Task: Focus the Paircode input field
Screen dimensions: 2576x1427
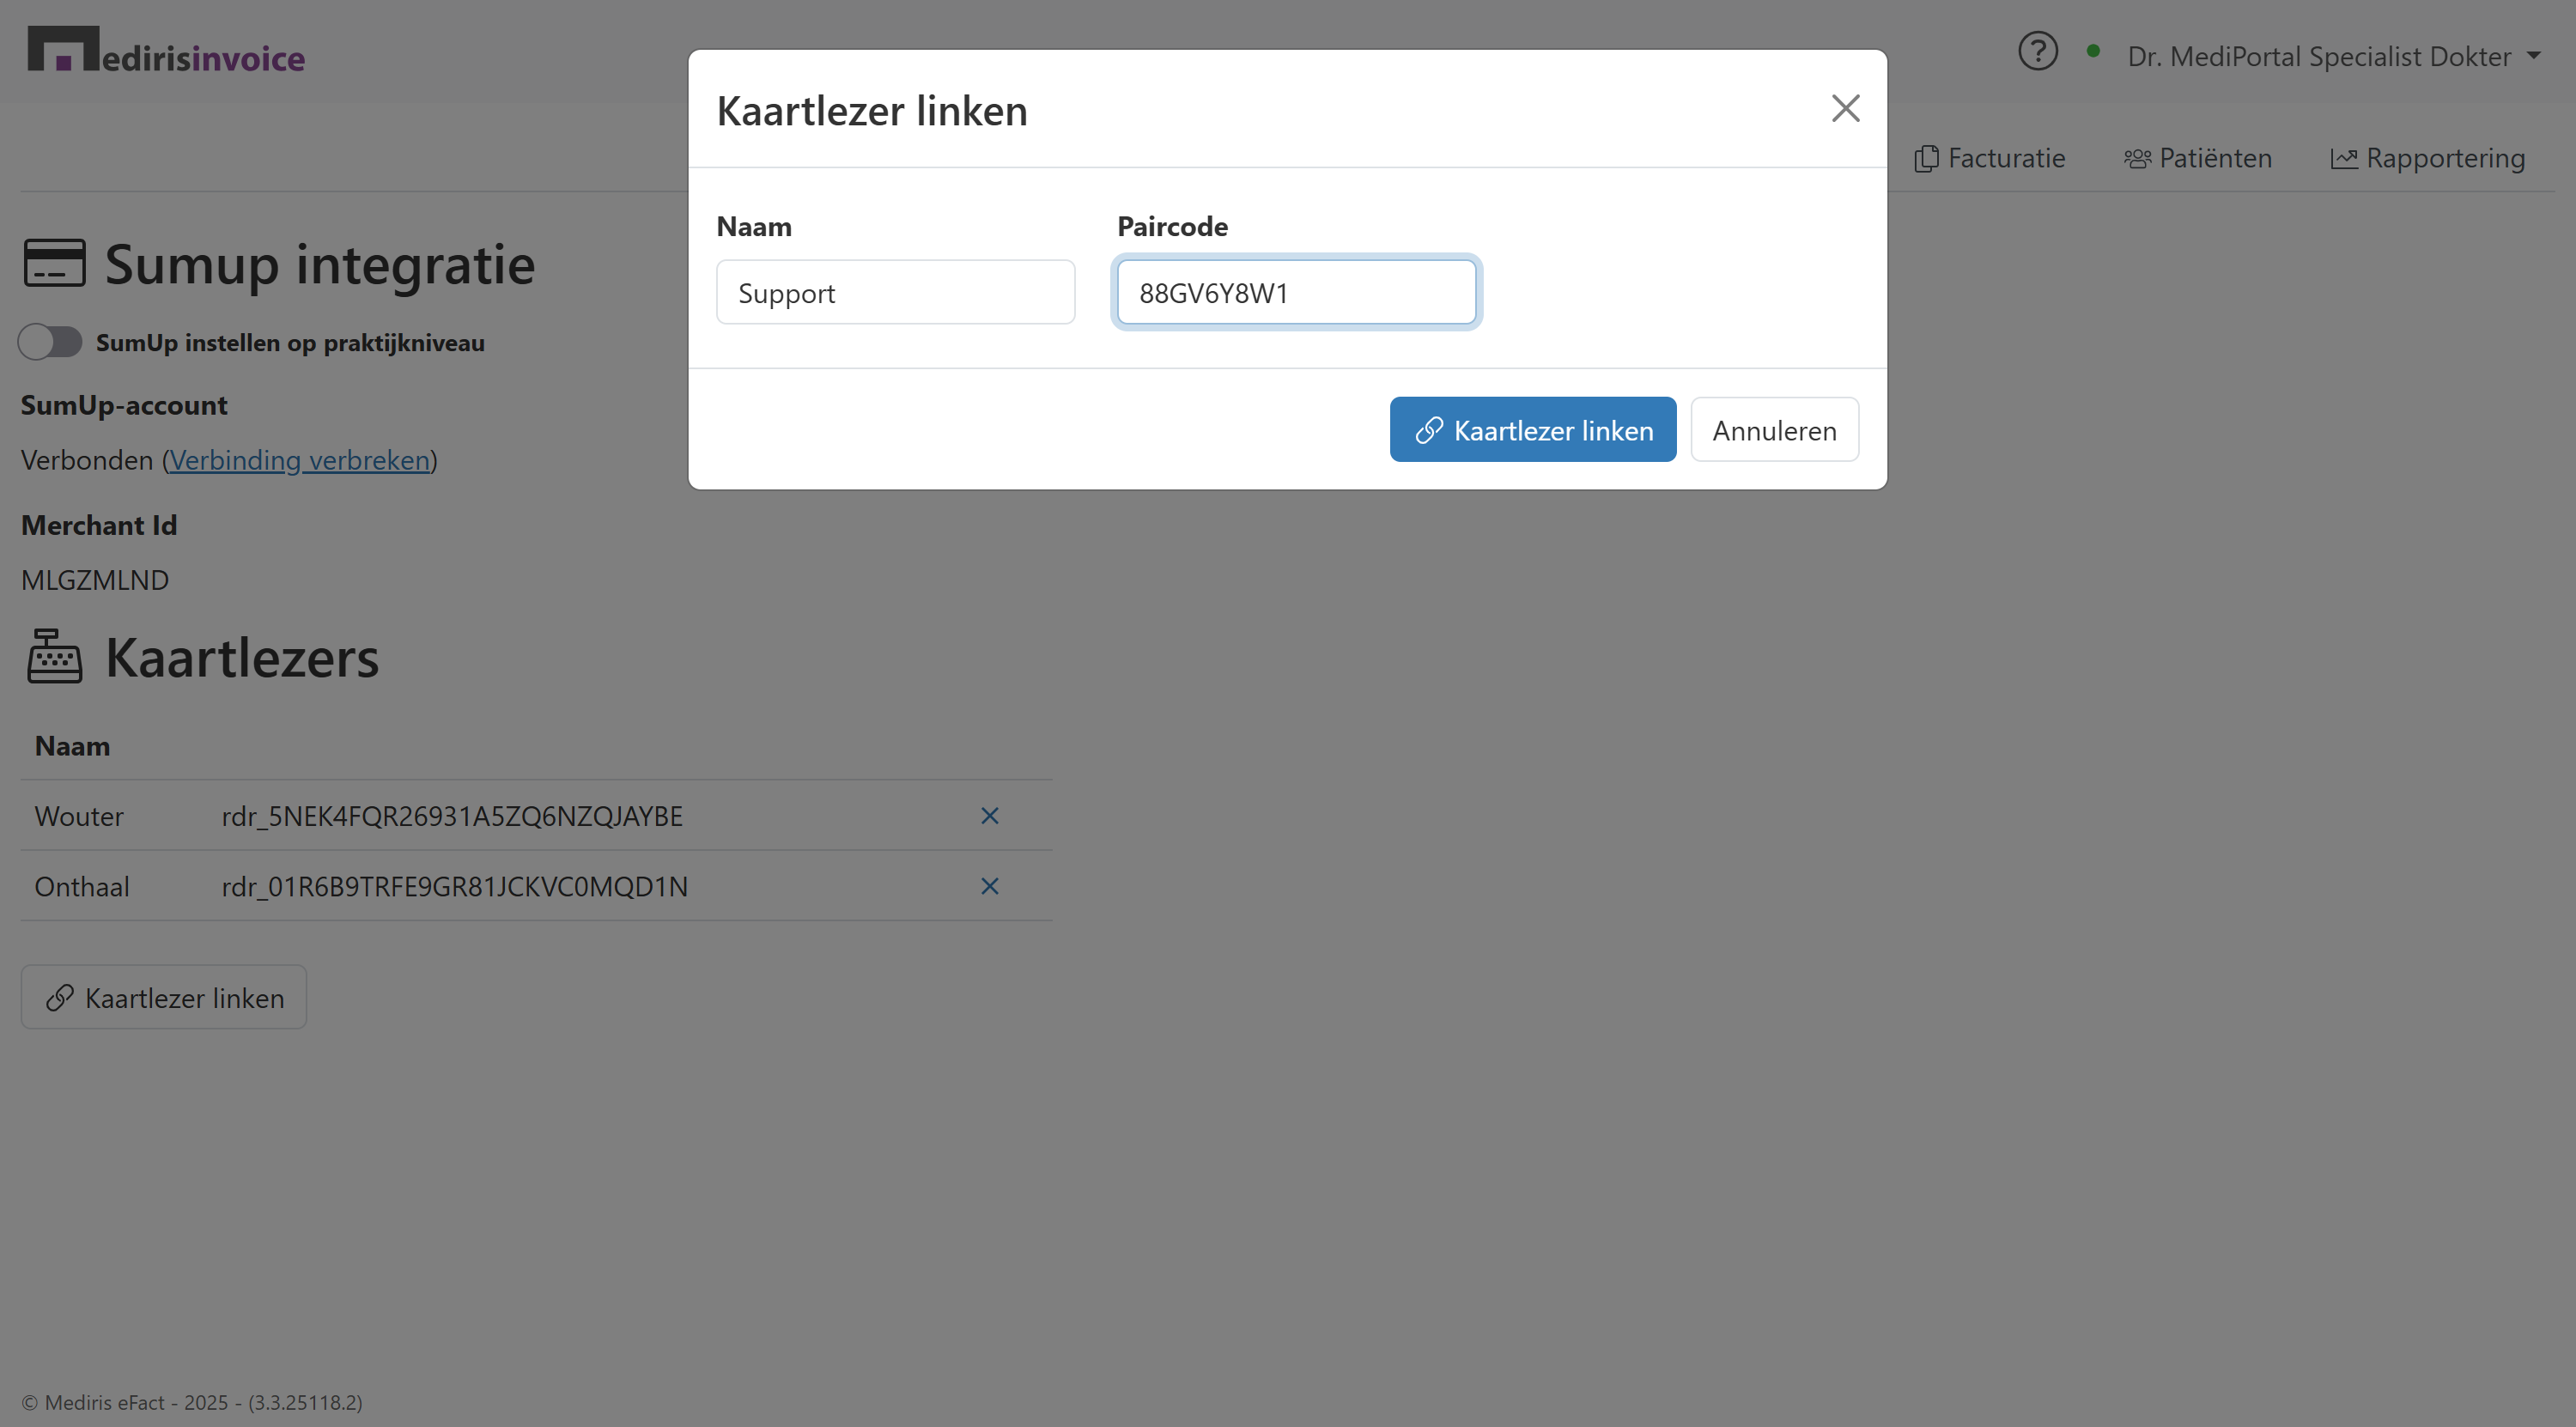Action: tap(1296, 293)
